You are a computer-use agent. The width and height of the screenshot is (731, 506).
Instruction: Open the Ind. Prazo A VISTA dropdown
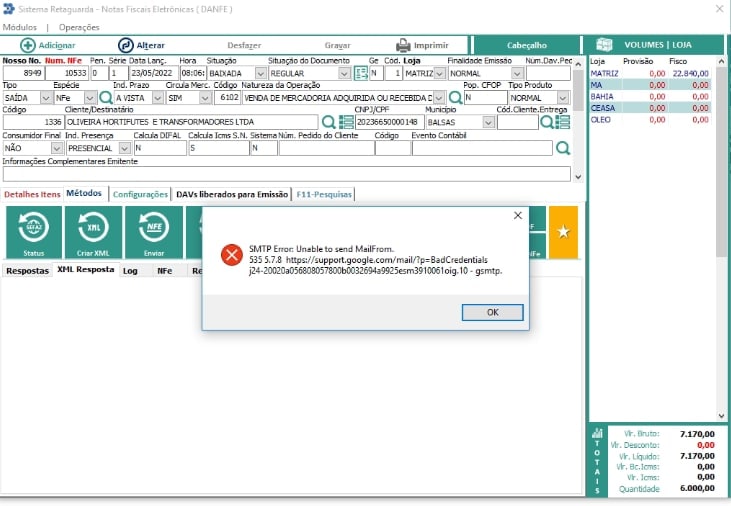point(158,98)
